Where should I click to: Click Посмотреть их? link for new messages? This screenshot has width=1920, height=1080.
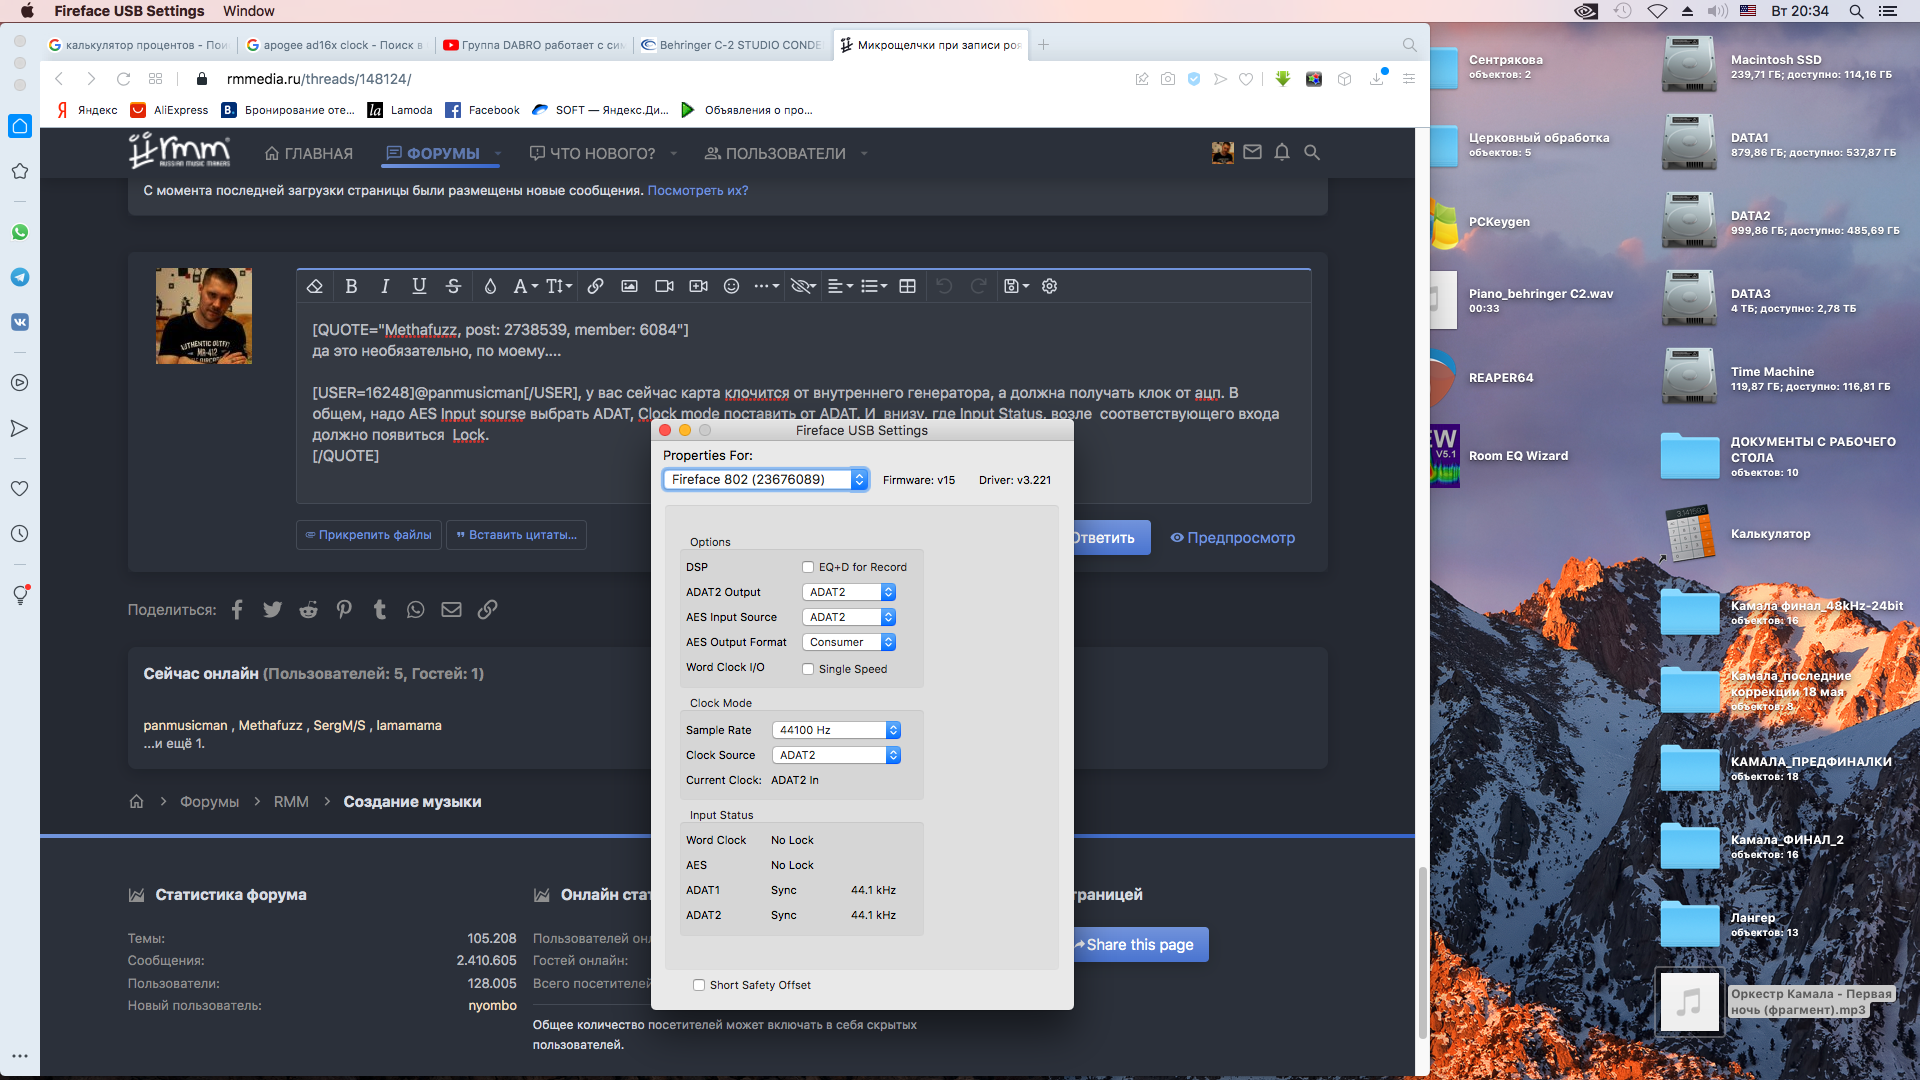[x=697, y=190]
